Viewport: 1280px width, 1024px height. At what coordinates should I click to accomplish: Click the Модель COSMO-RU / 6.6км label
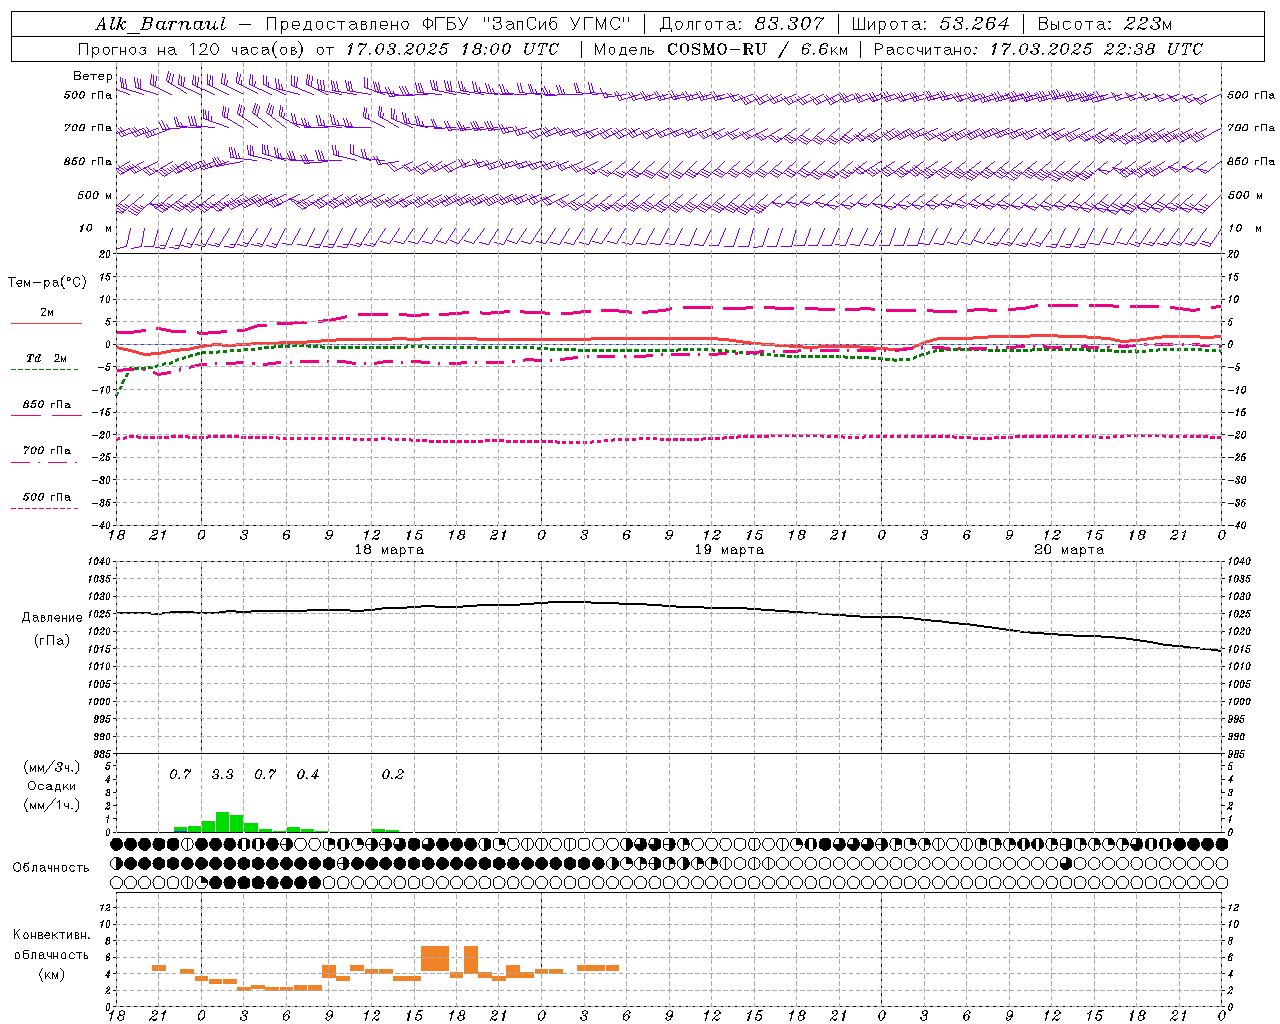pyautogui.click(x=721, y=49)
